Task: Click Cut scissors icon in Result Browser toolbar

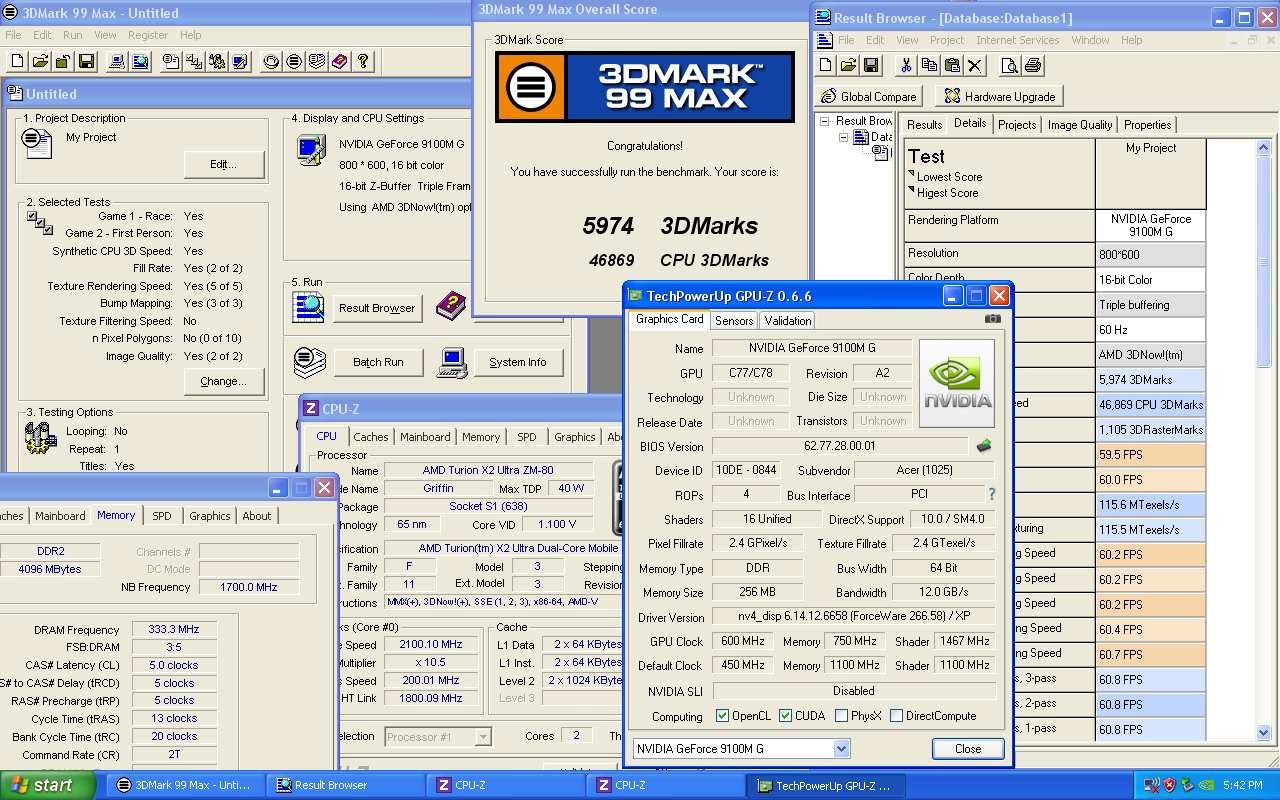Action: [x=906, y=66]
